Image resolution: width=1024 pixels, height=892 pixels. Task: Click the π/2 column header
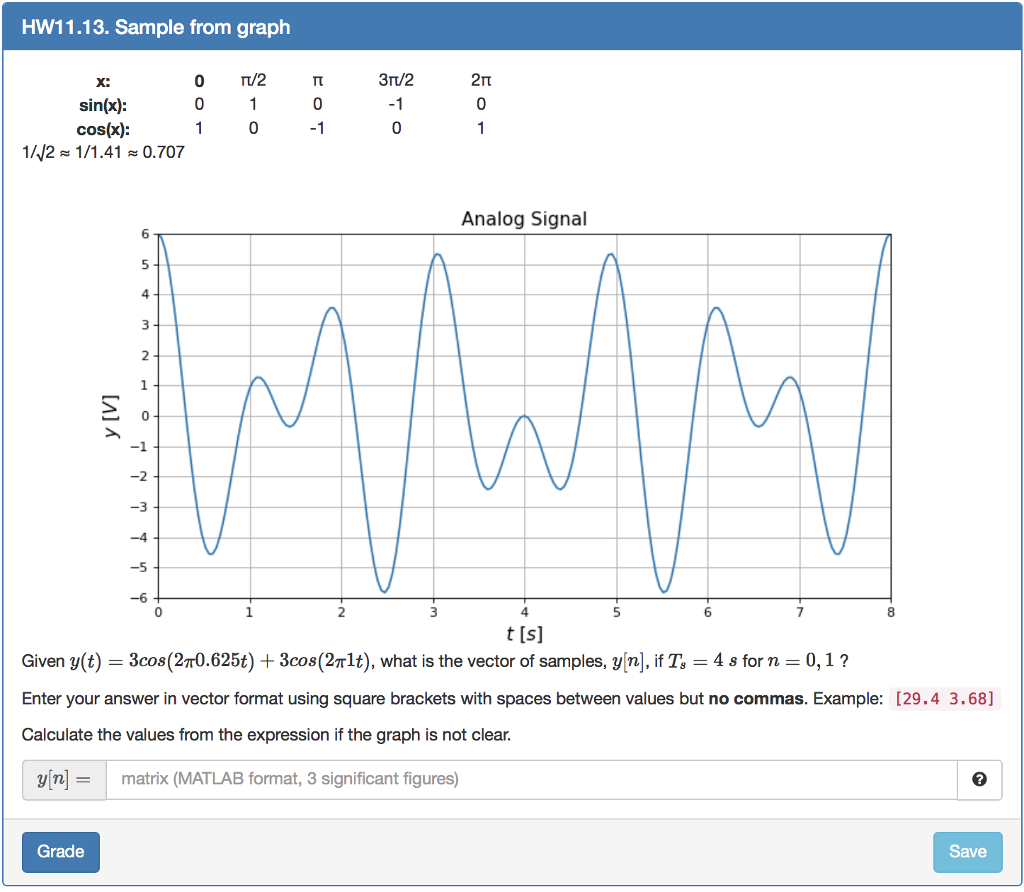click(253, 80)
